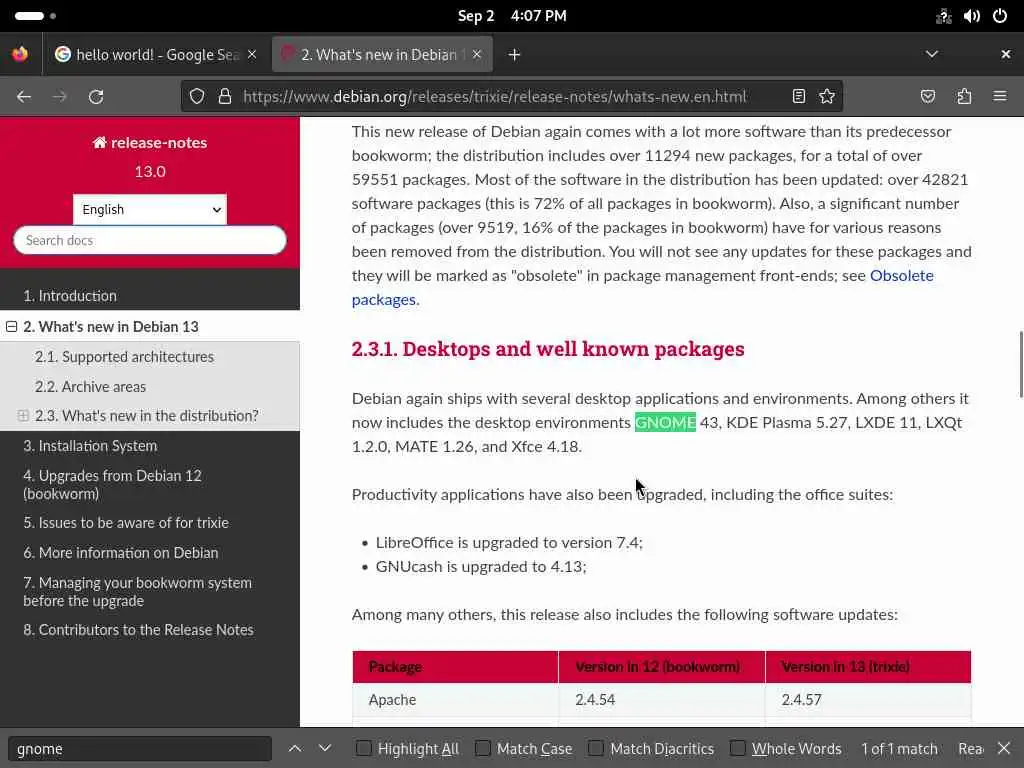Open the Firefox View button
The height and width of the screenshot is (768, 1024).
point(20,54)
